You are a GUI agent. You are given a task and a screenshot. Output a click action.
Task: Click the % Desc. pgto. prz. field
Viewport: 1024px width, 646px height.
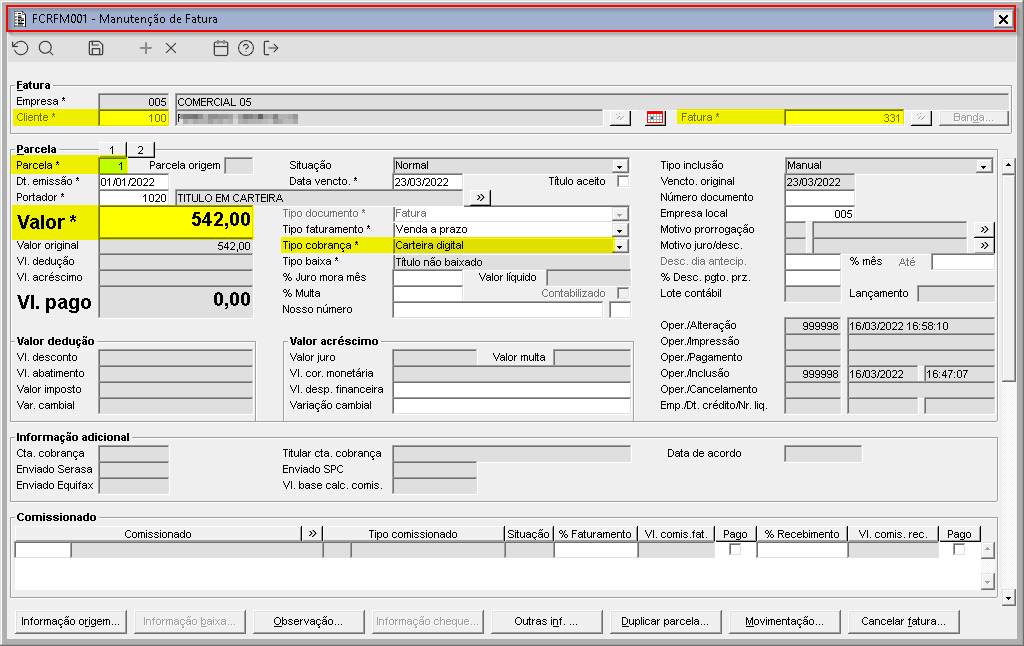pos(812,278)
